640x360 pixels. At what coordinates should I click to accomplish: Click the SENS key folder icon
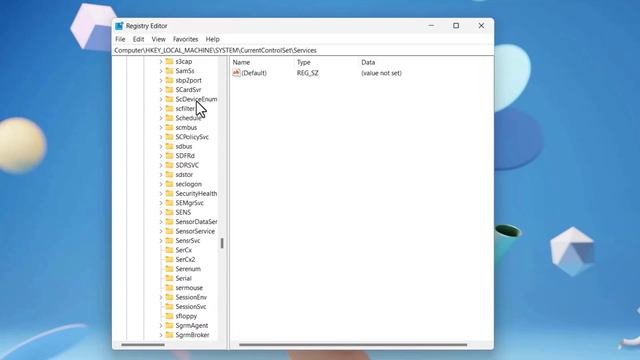(169, 212)
